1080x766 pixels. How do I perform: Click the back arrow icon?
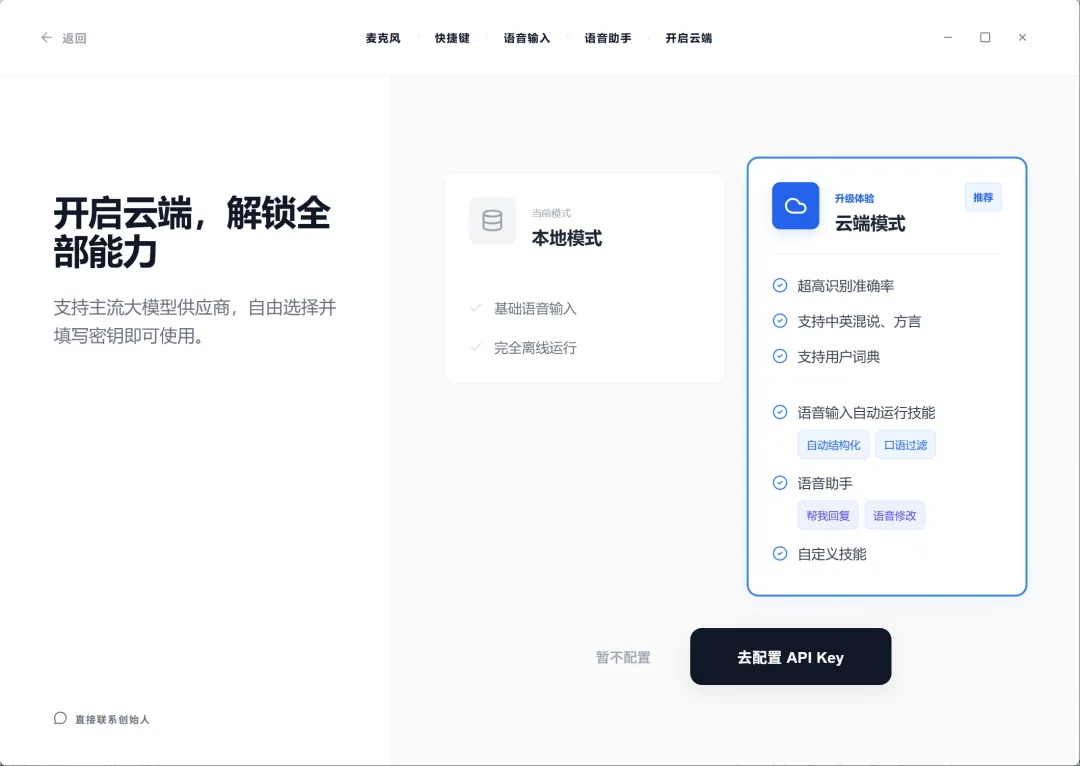coord(46,38)
